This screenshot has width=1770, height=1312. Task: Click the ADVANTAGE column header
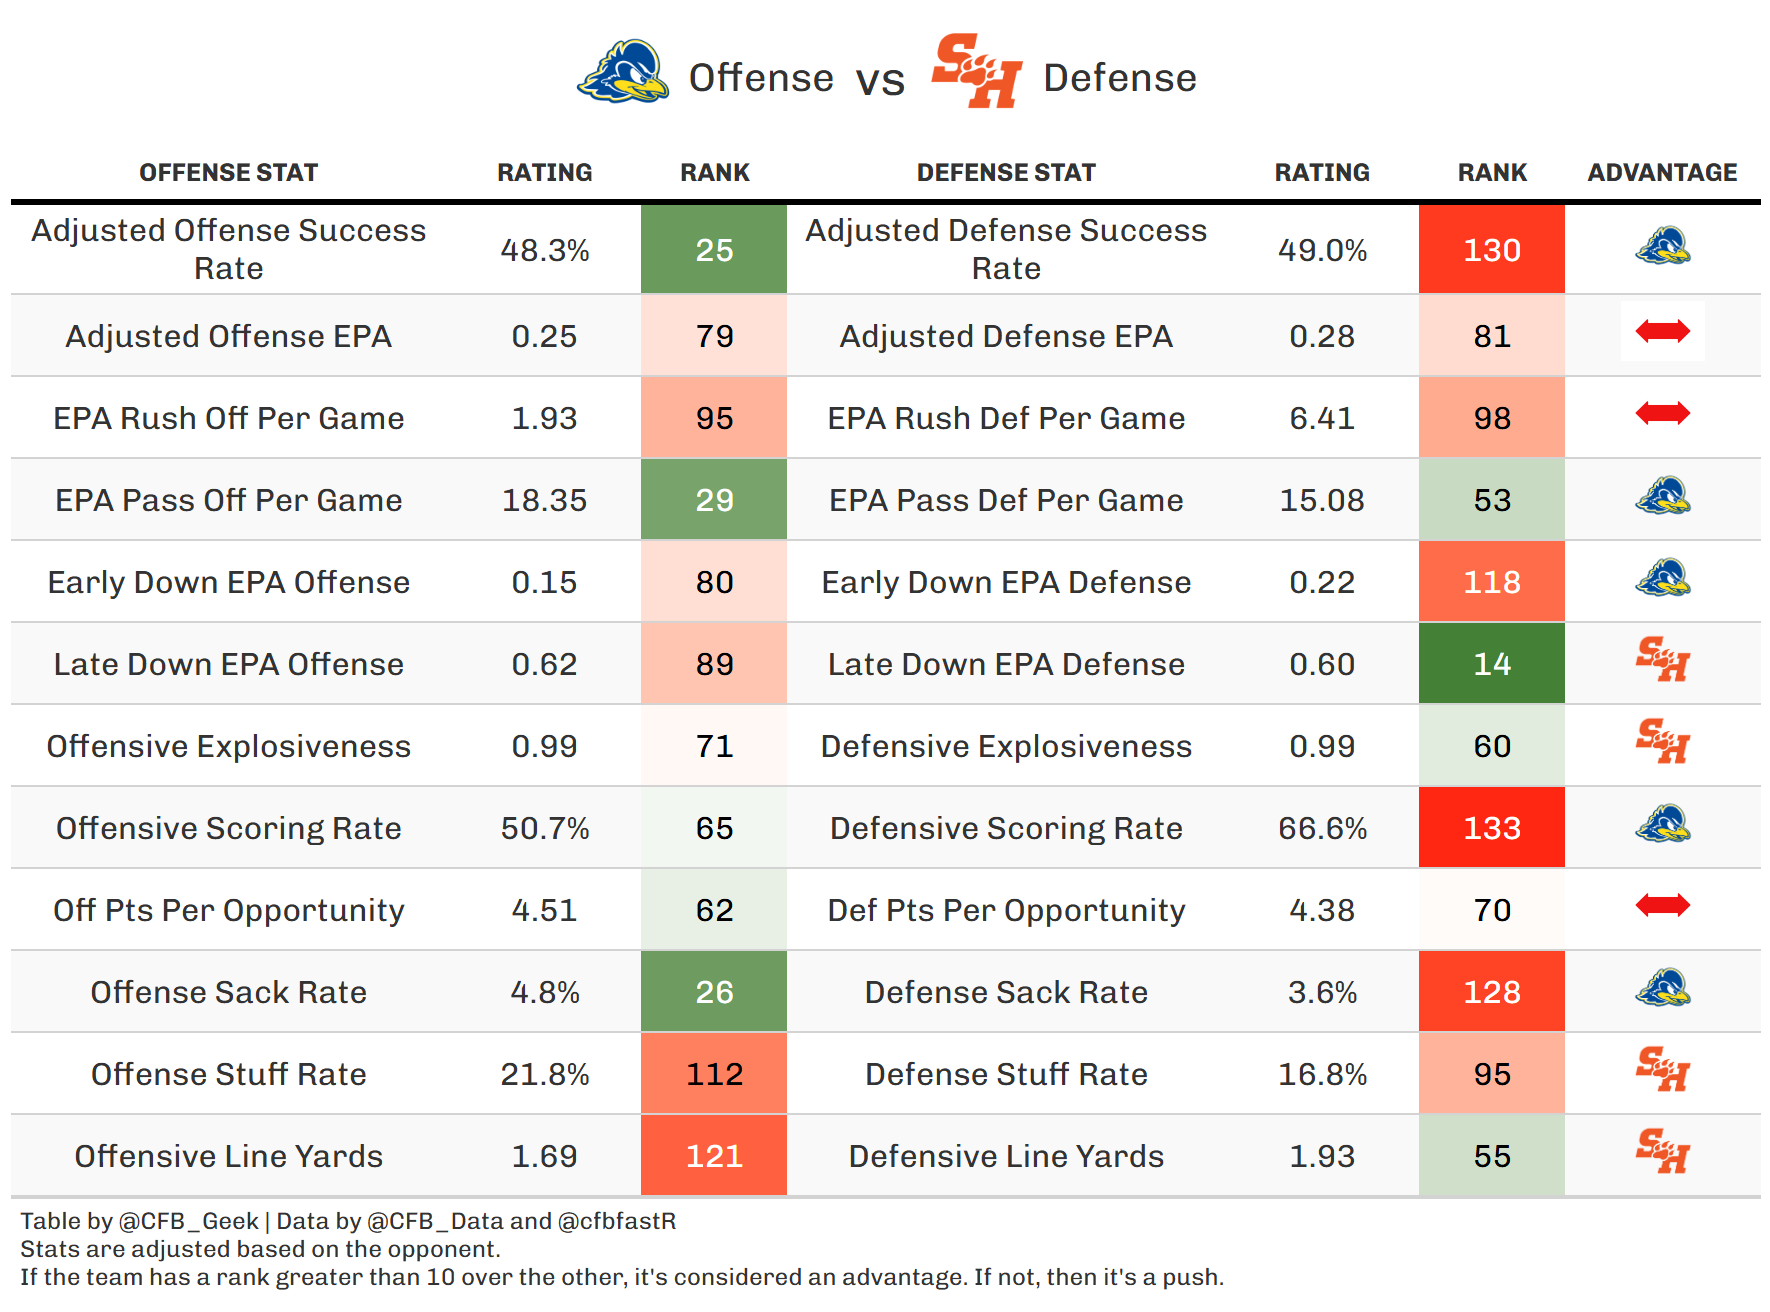(x=1662, y=173)
